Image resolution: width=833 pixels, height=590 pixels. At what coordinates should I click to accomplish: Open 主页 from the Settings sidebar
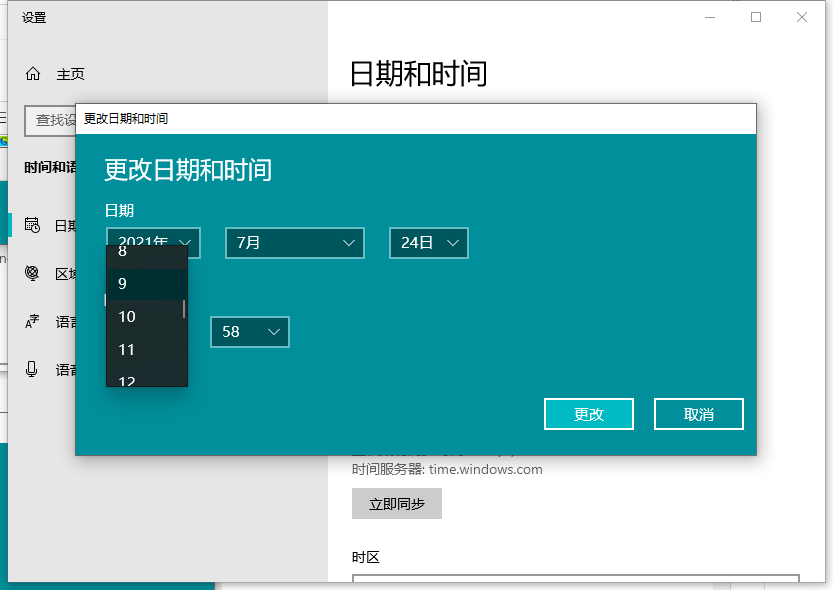coord(65,74)
